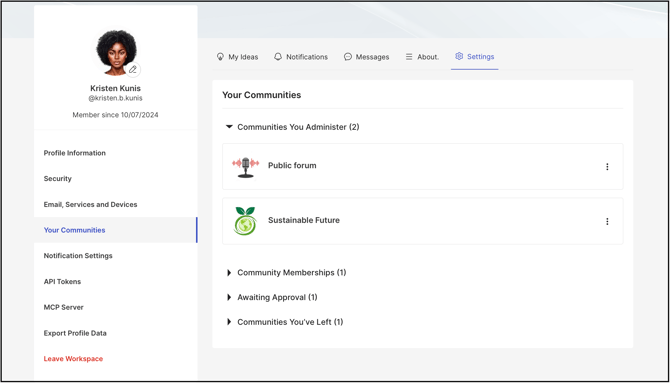The width and height of the screenshot is (670, 383).
Task: Open kebab menu for Public forum
Action: point(607,167)
